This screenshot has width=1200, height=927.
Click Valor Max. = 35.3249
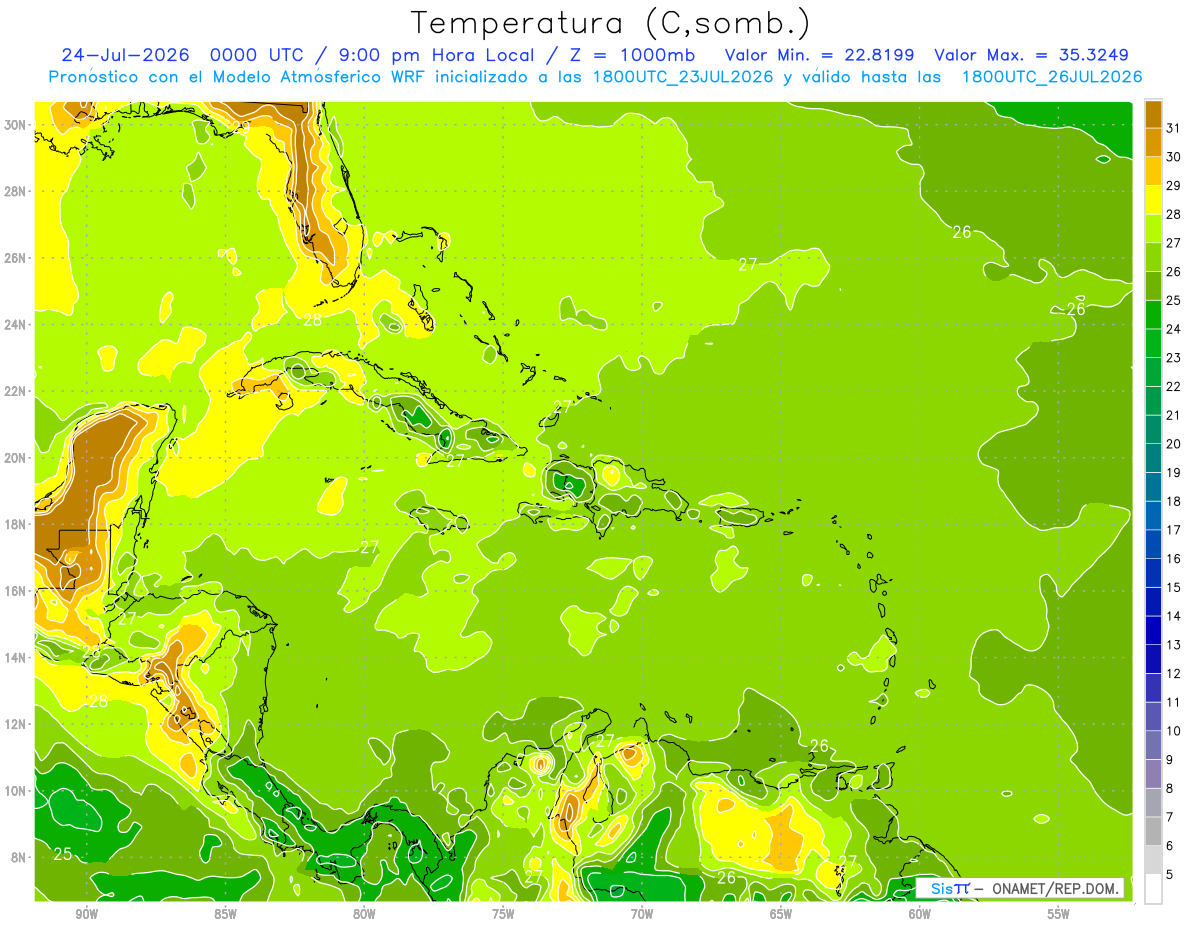[1031, 55]
